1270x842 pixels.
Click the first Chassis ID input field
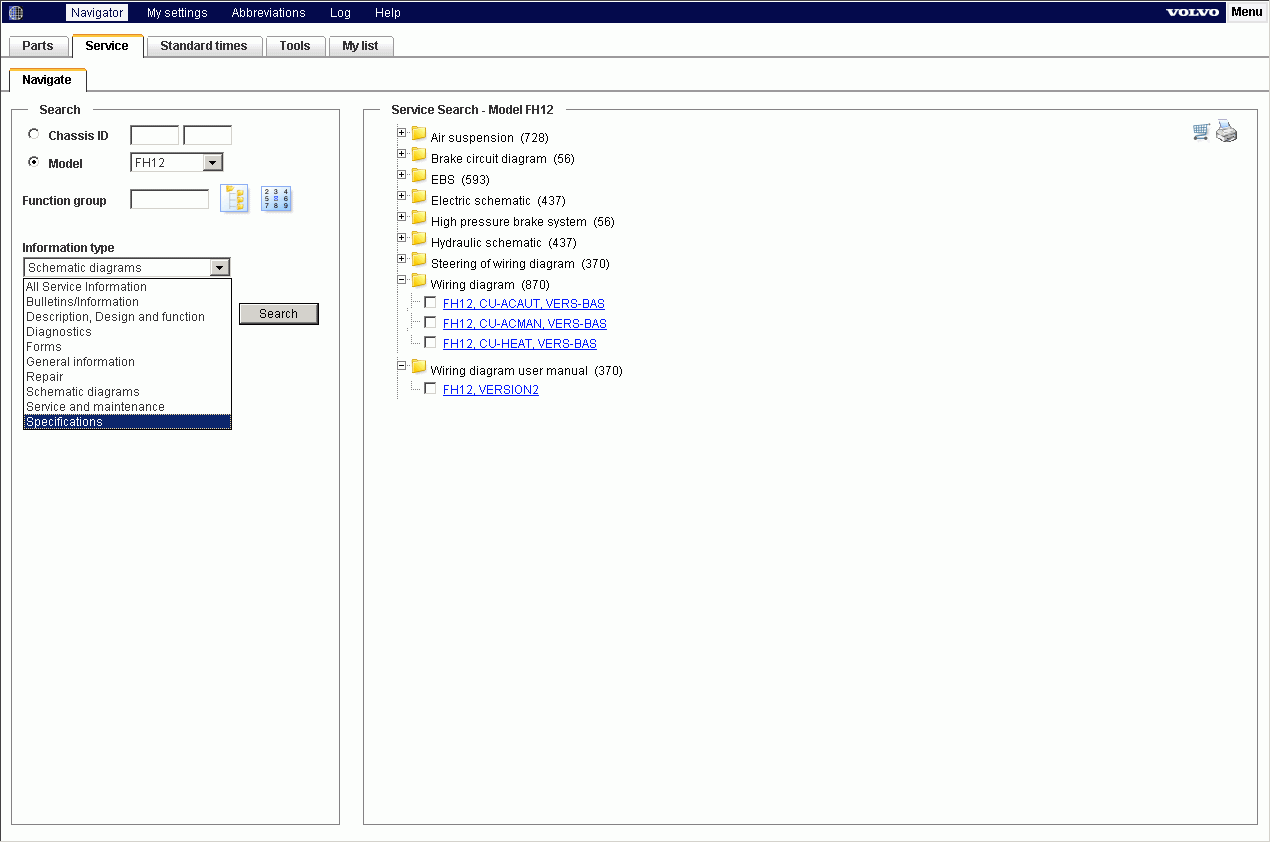pyautogui.click(x=155, y=135)
